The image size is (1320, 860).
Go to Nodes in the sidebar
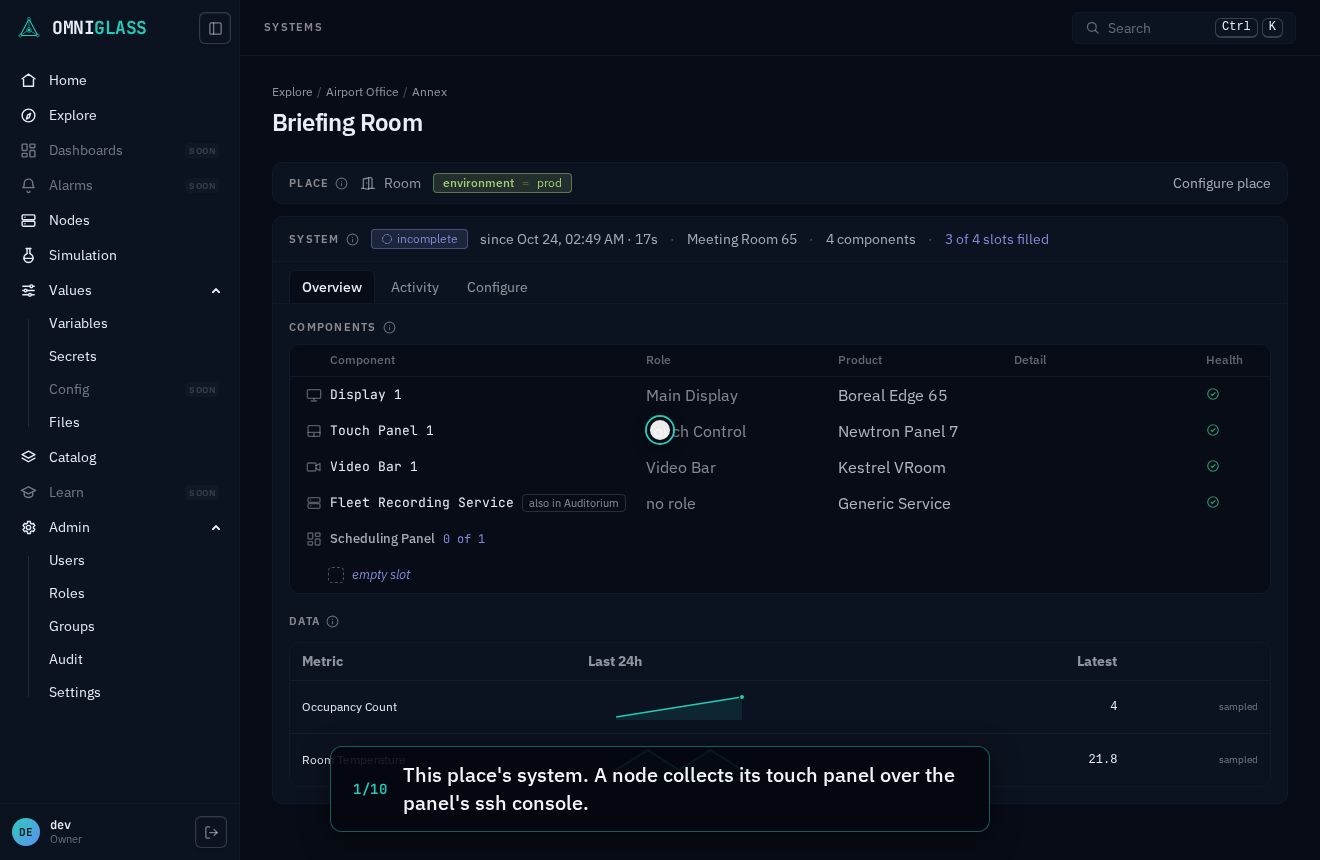[x=120, y=220]
